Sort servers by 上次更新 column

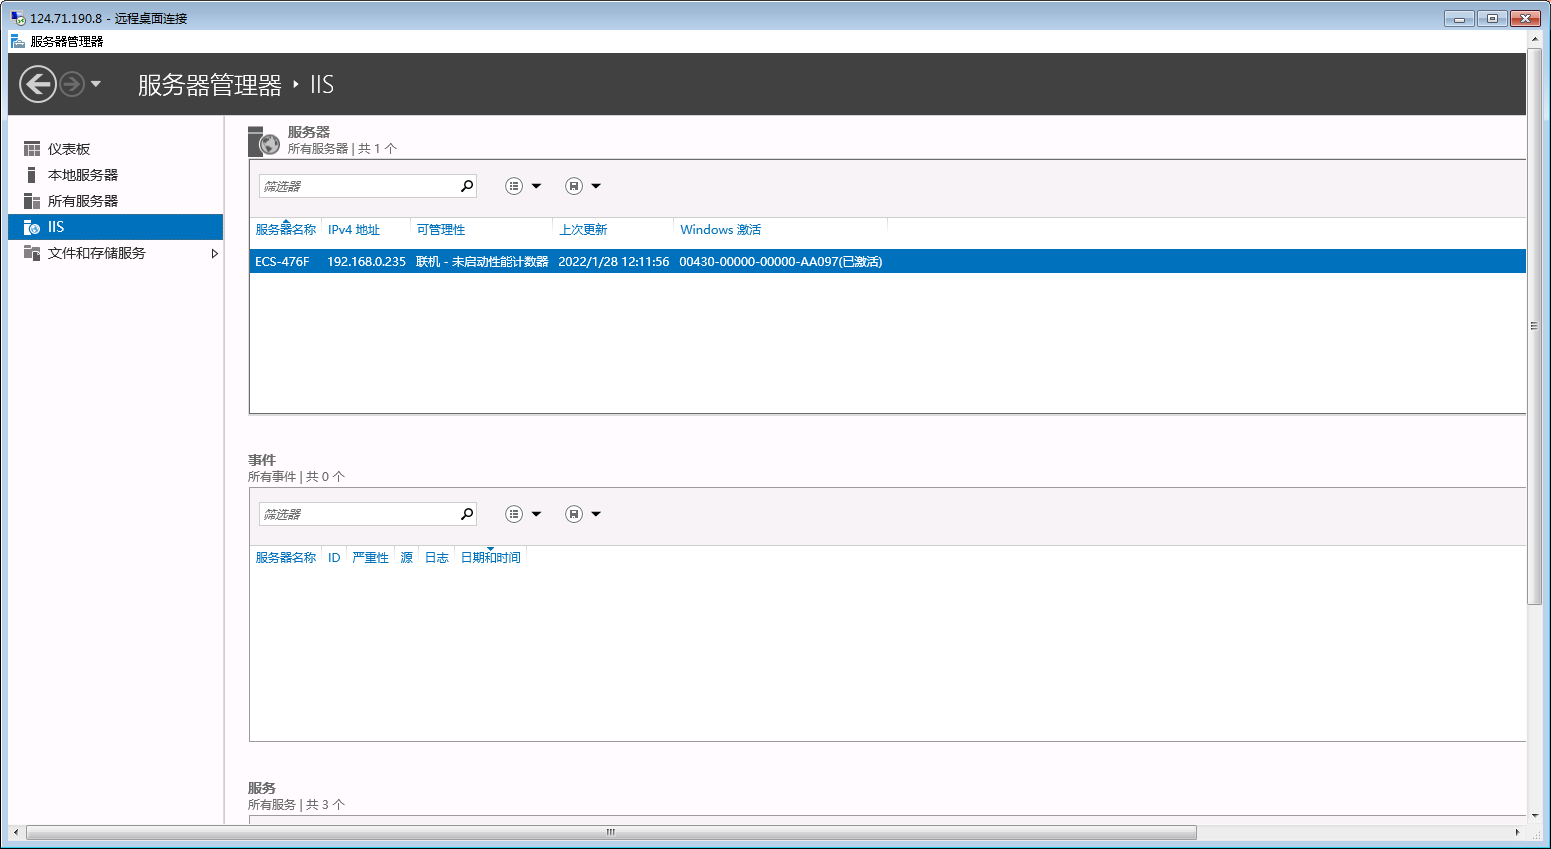[x=583, y=230]
